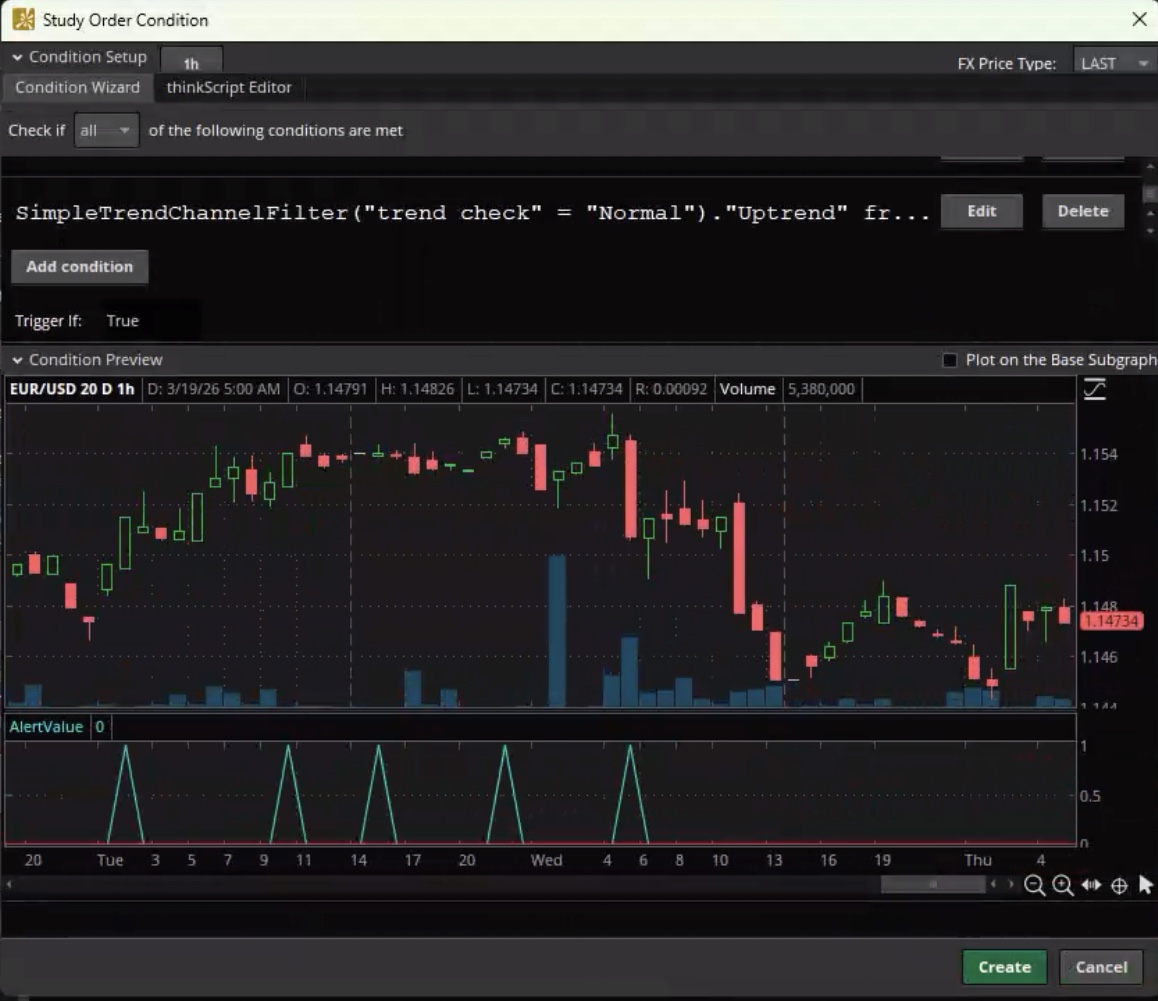Open the Check if 'all' dropdown
Image resolution: width=1158 pixels, height=1001 pixels.
tap(106, 130)
